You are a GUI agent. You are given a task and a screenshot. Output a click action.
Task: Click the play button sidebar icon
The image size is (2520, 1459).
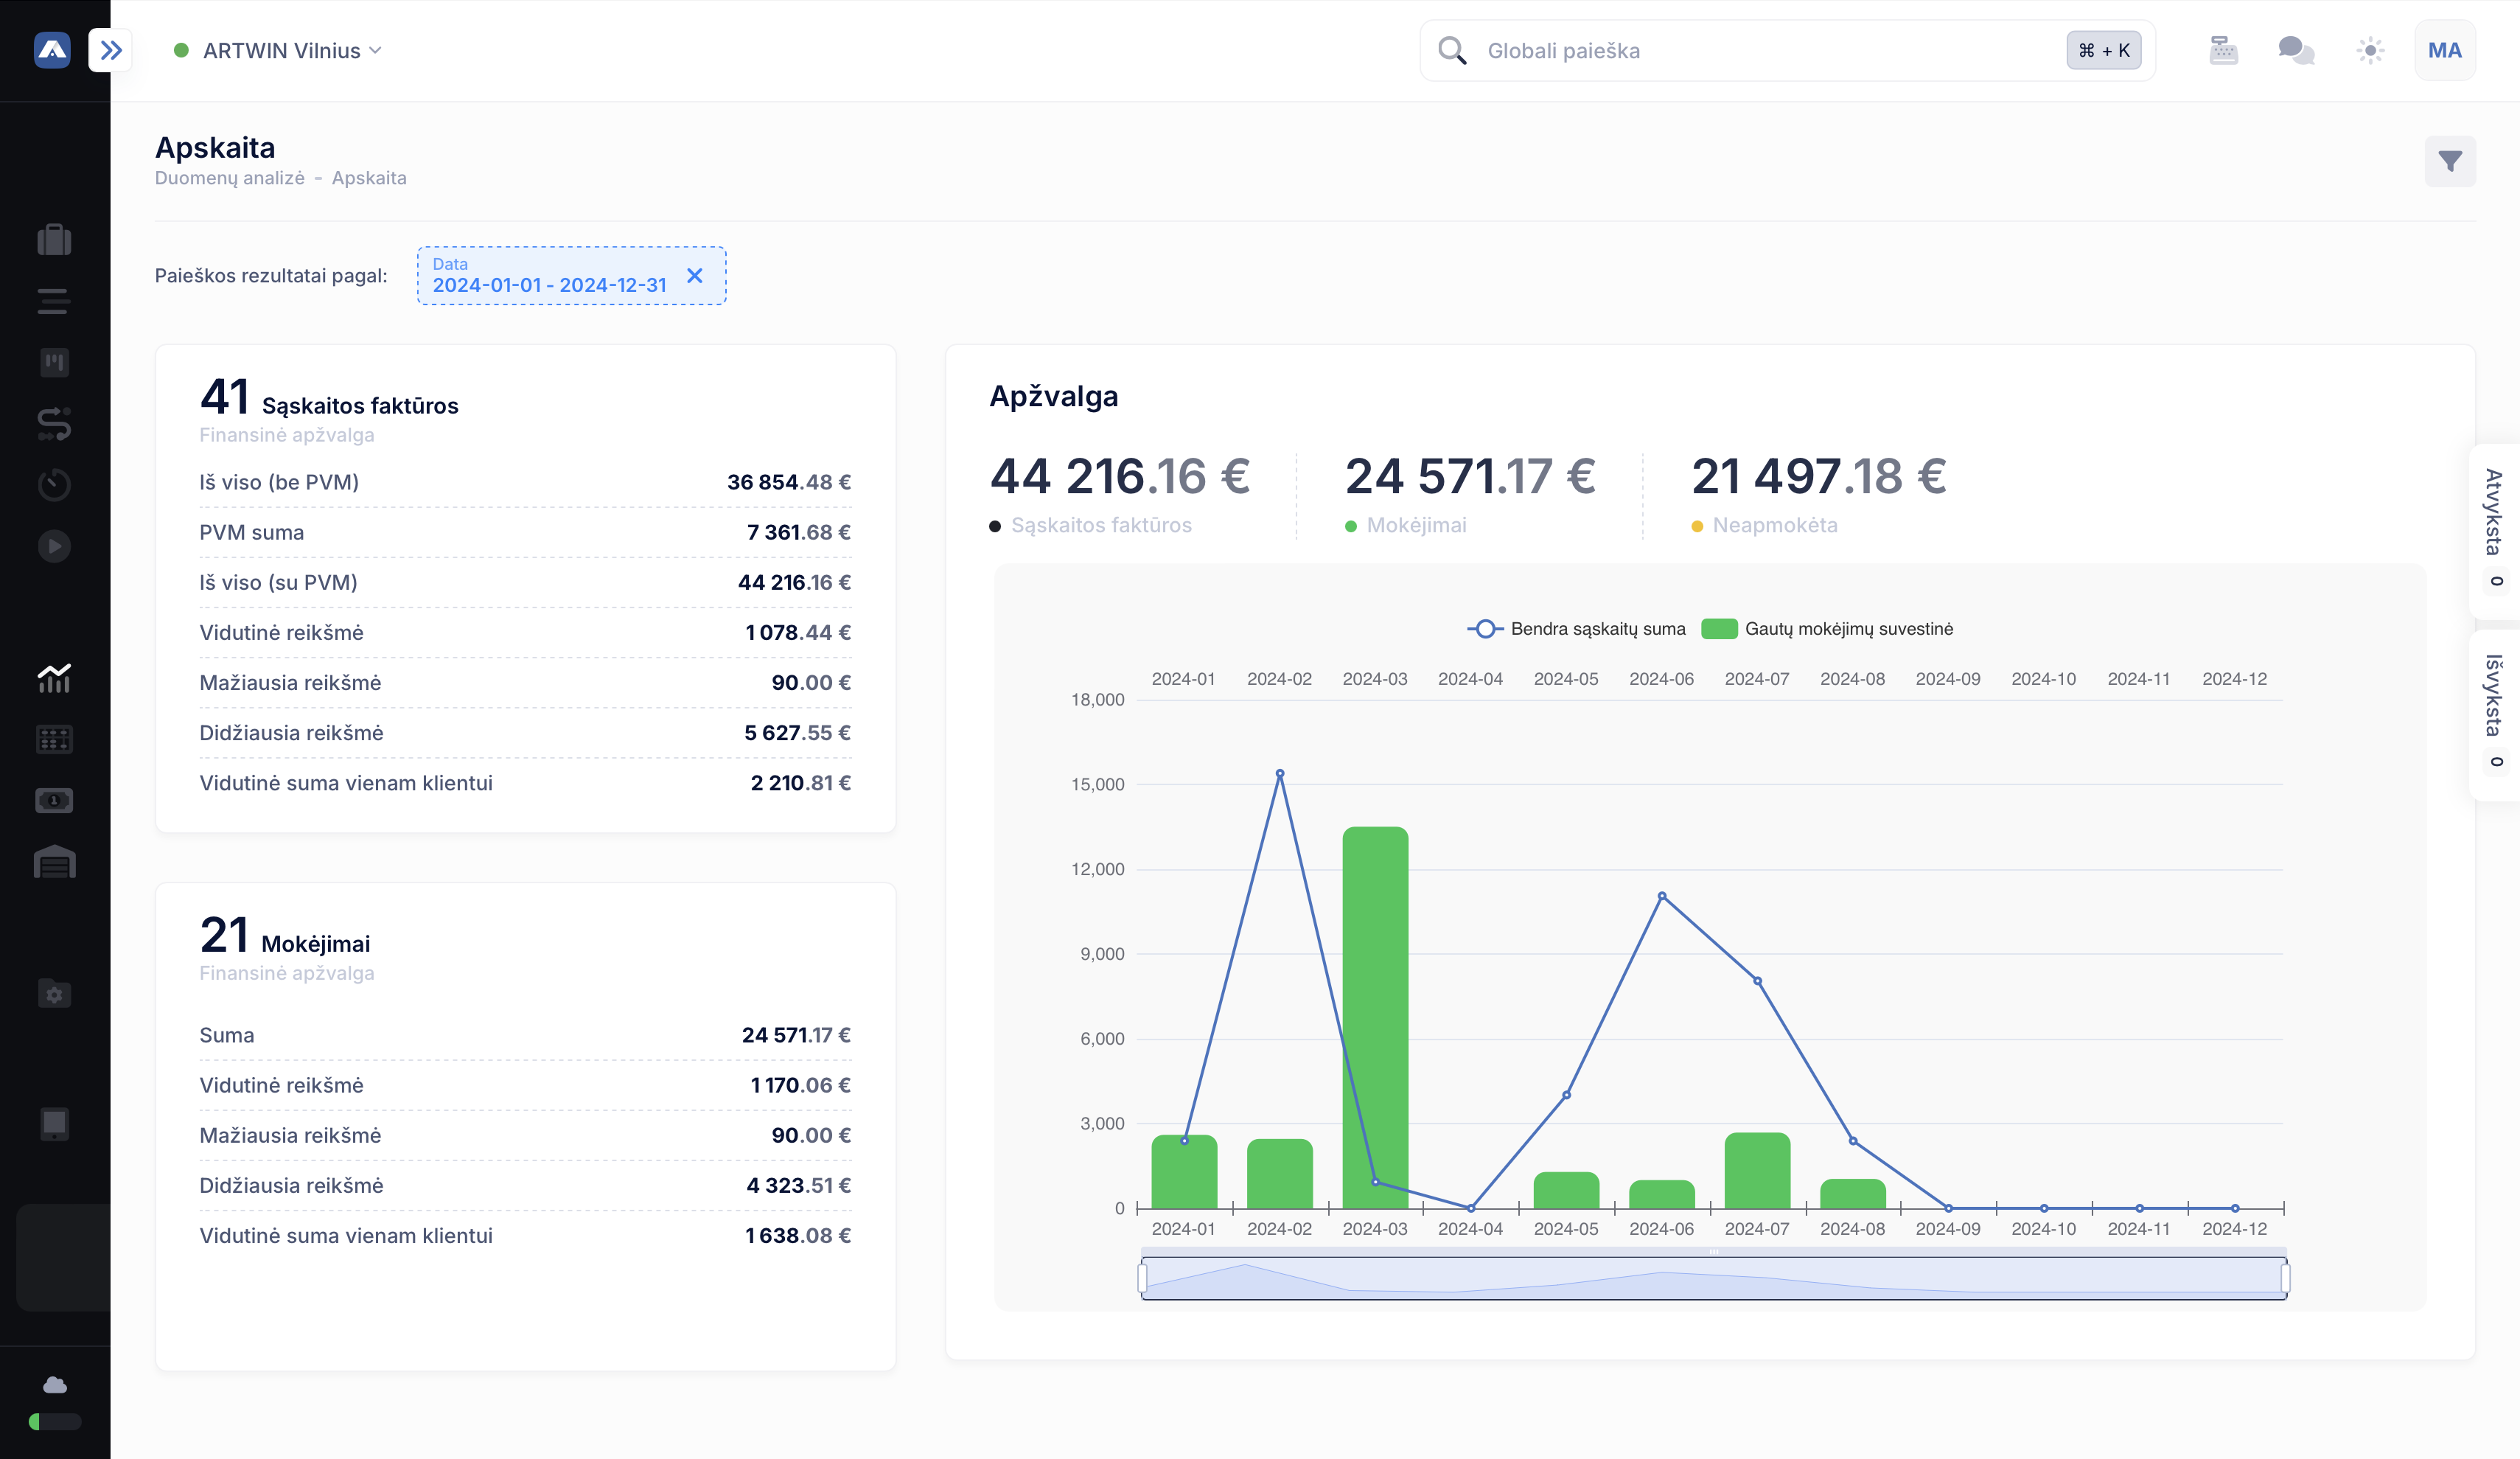(x=54, y=546)
